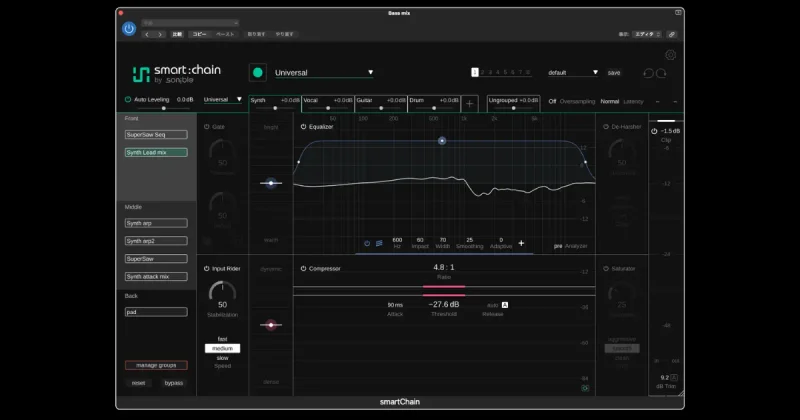Select the Synth arp2 track
This screenshot has width=800, height=420.
[156, 241]
